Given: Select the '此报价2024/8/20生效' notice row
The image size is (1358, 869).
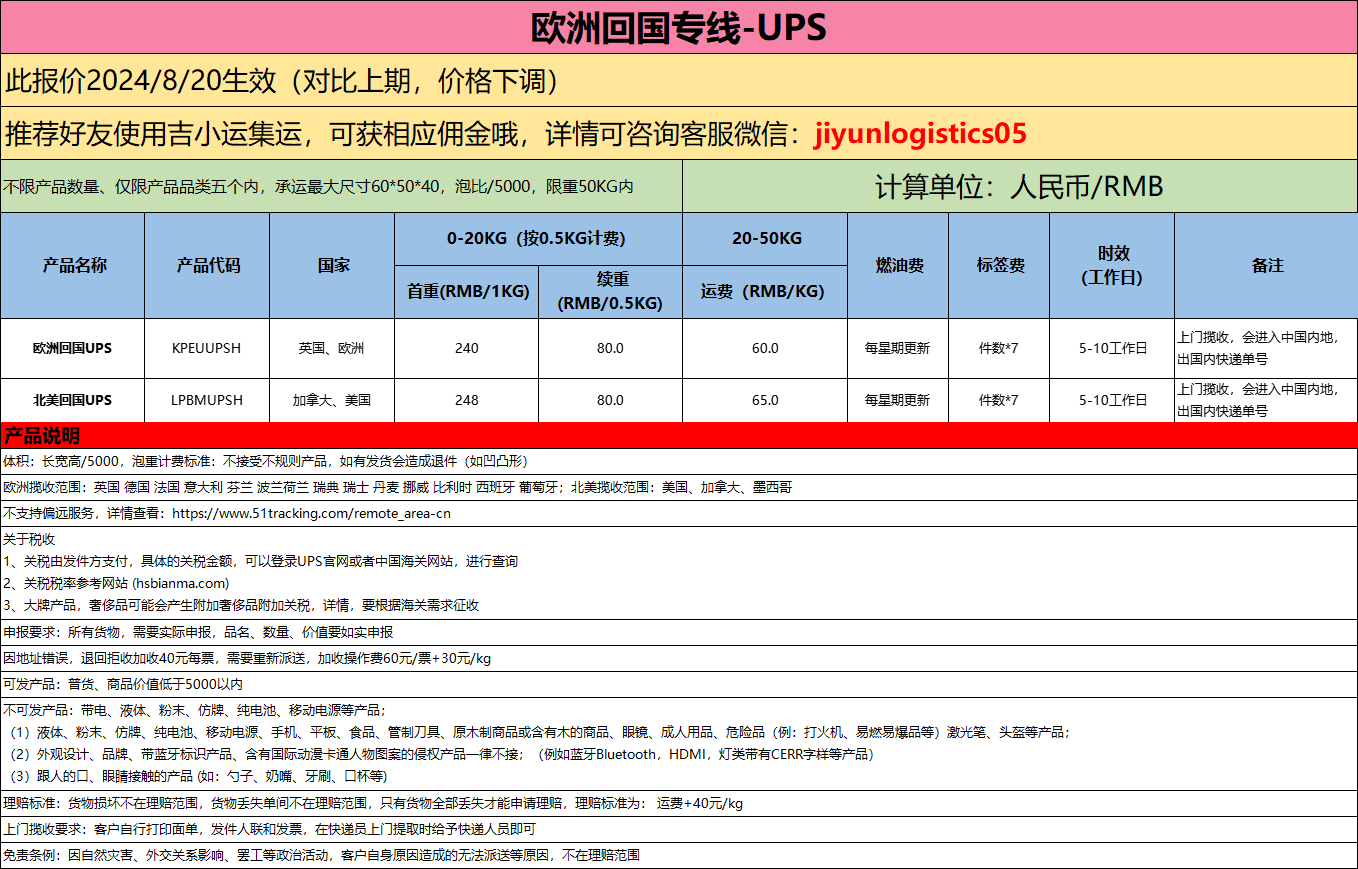Looking at the screenshot, I should (679, 80).
